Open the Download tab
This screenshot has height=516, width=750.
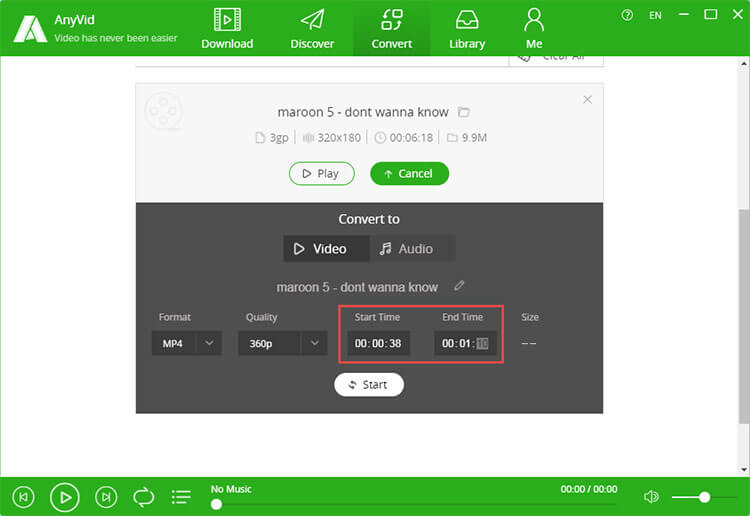point(227,29)
